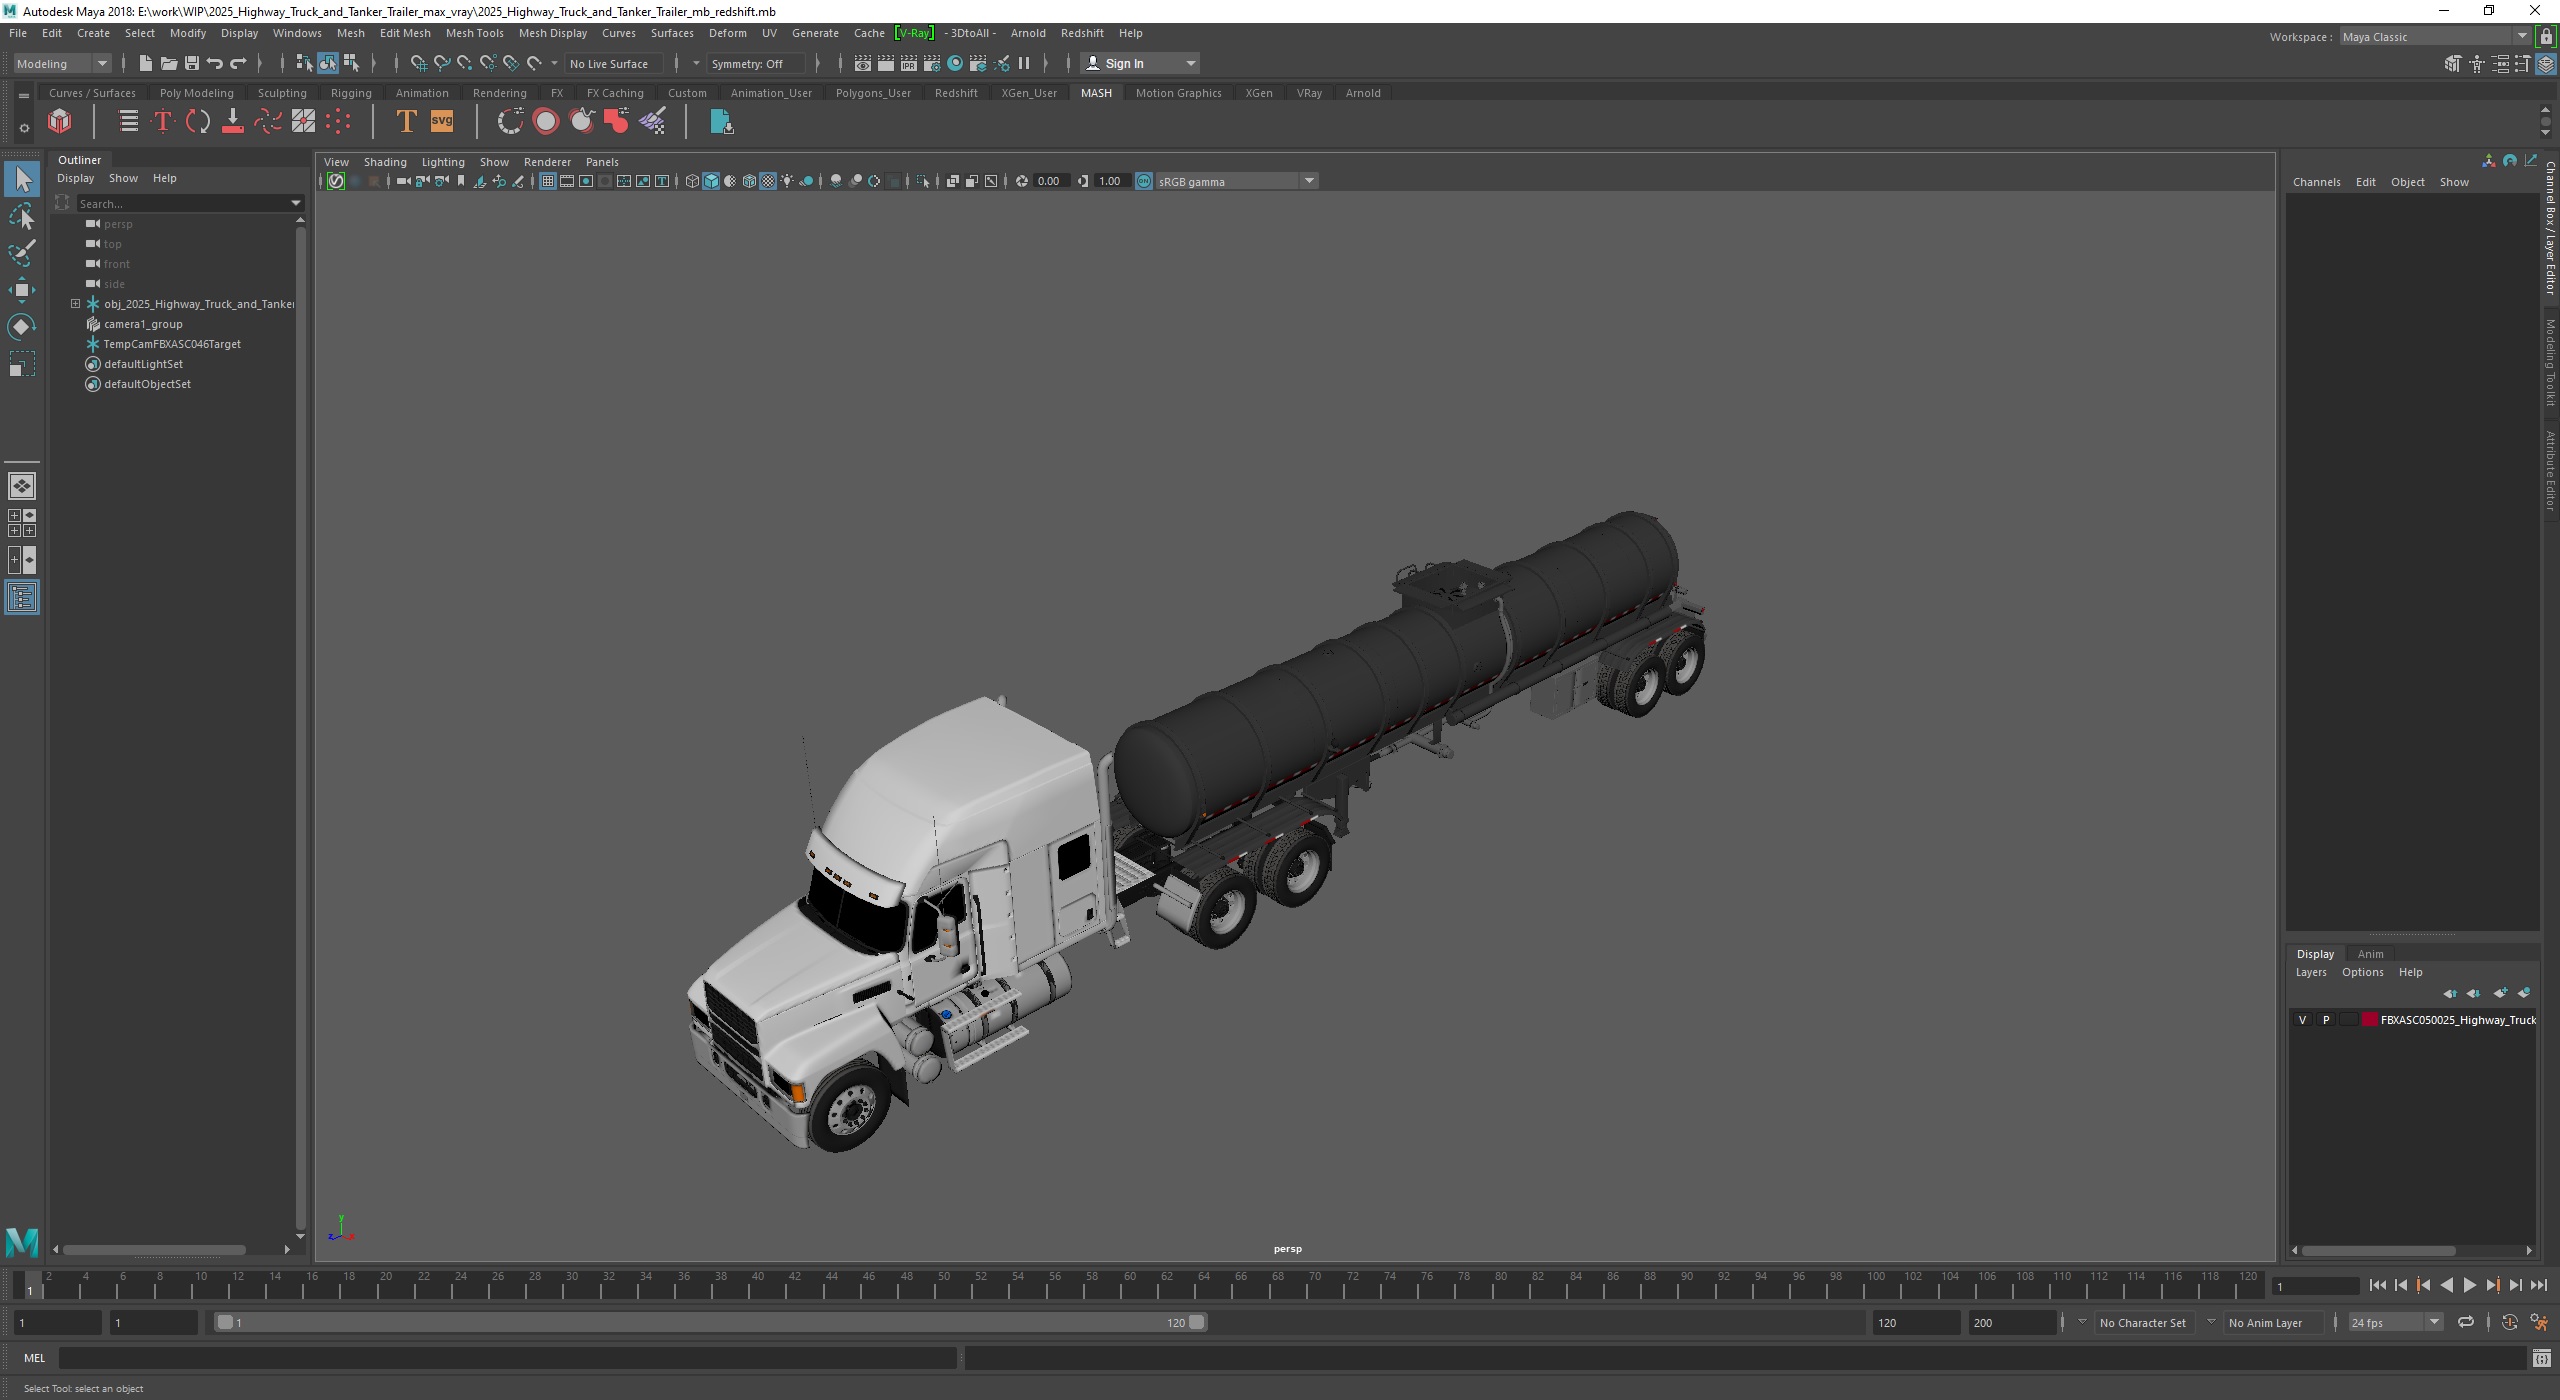Click the Snap to grids icon
Image resolution: width=2560 pixels, height=1400 pixels.
[418, 64]
